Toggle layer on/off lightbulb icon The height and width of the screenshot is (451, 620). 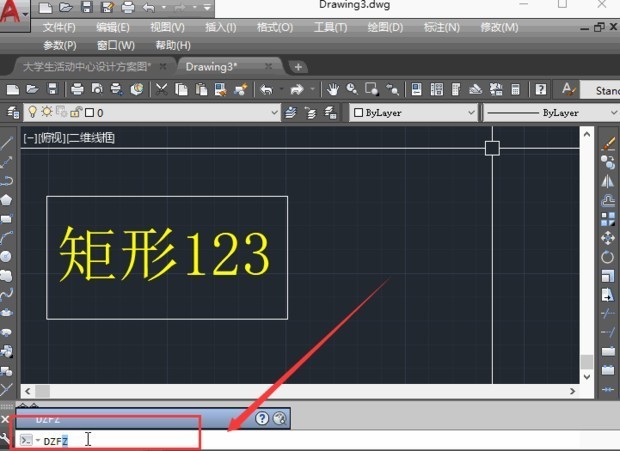[x=31, y=113]
